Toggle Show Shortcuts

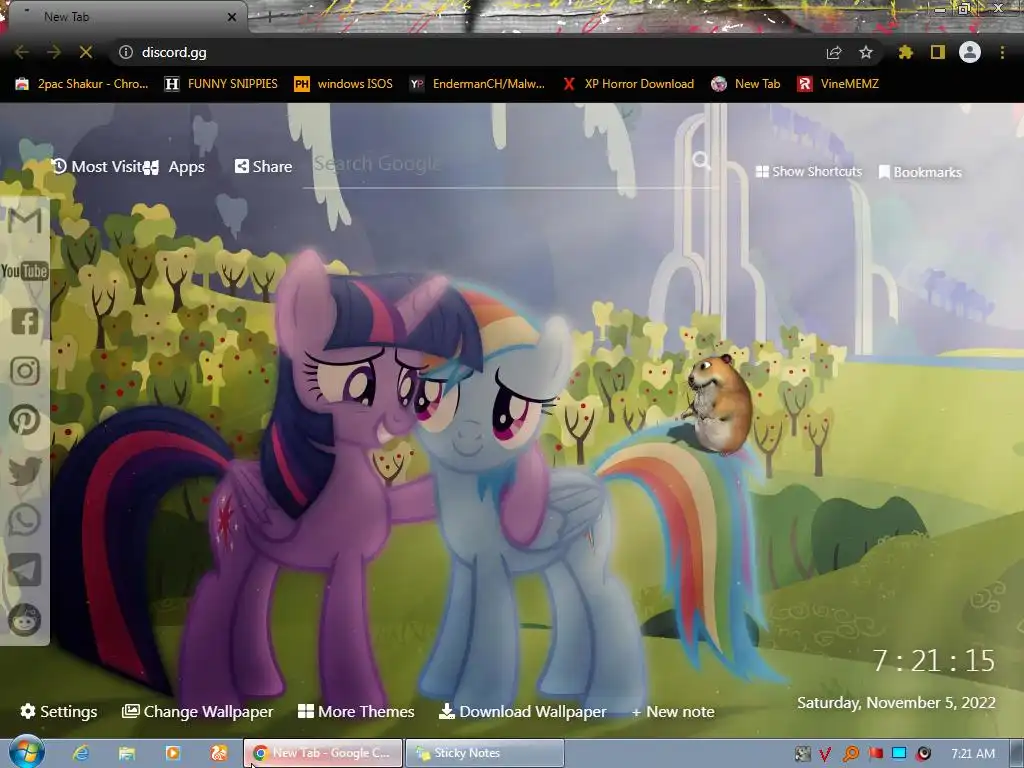[x=808, y=172]
